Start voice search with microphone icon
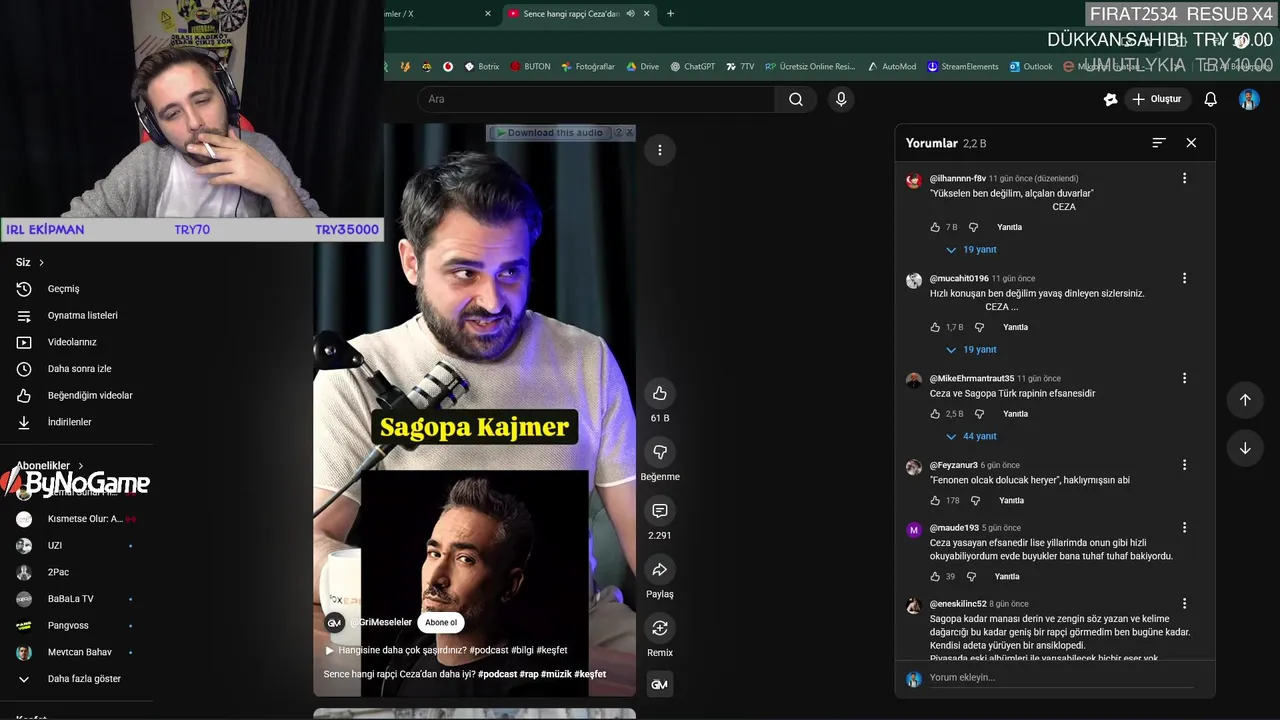 [841, 99]
